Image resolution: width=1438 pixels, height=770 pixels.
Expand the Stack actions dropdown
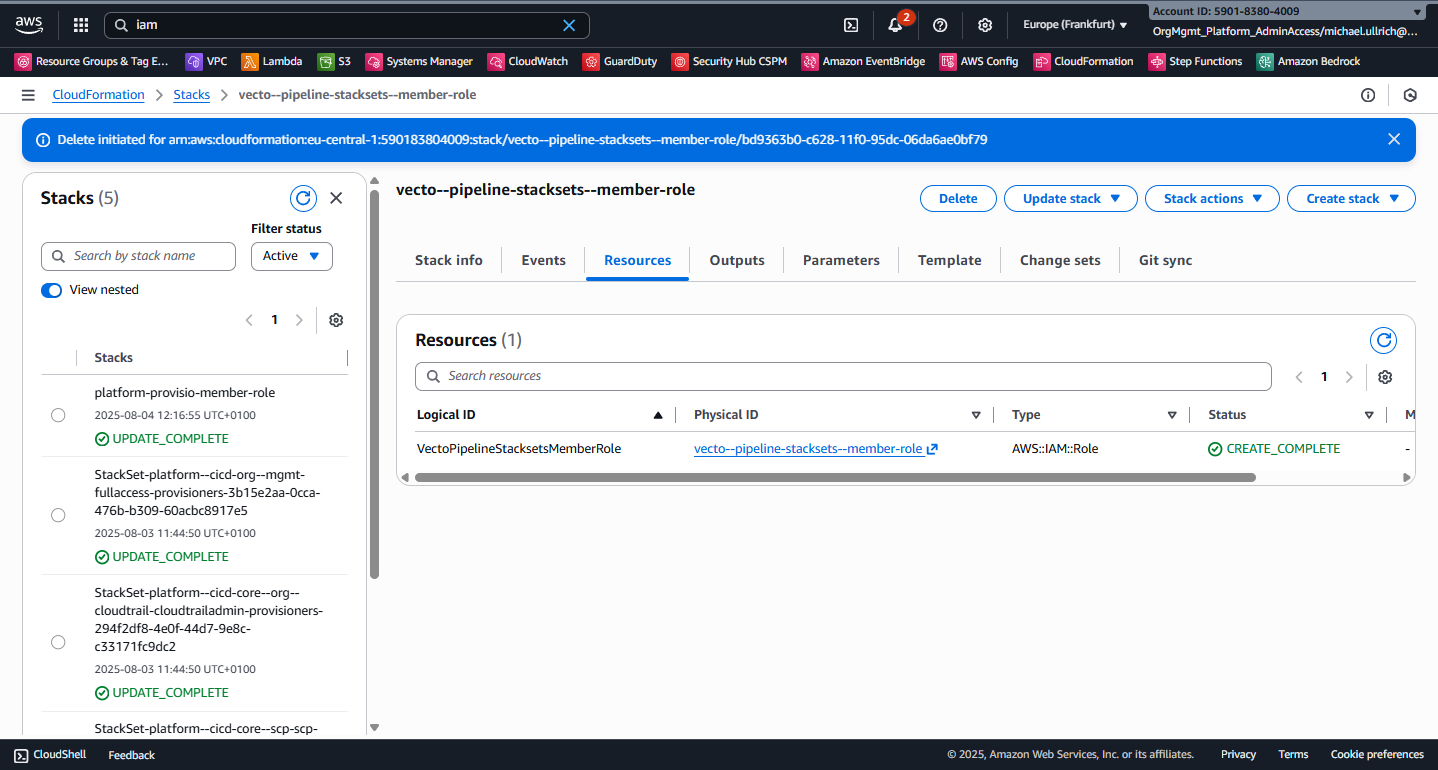(1212, 198)
